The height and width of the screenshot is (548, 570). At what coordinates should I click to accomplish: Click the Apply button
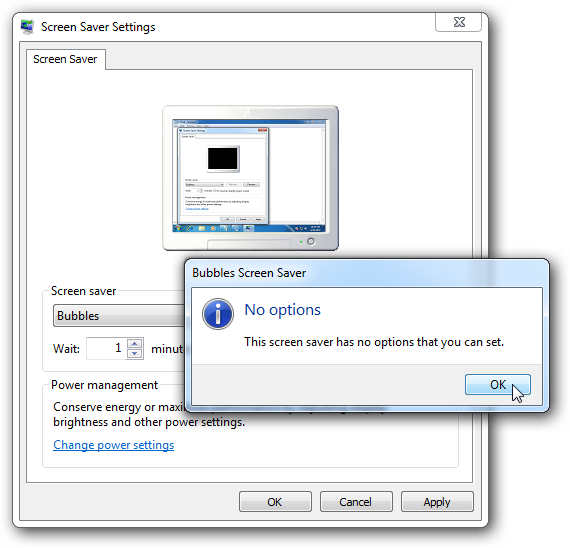click(x=437, y=502)
